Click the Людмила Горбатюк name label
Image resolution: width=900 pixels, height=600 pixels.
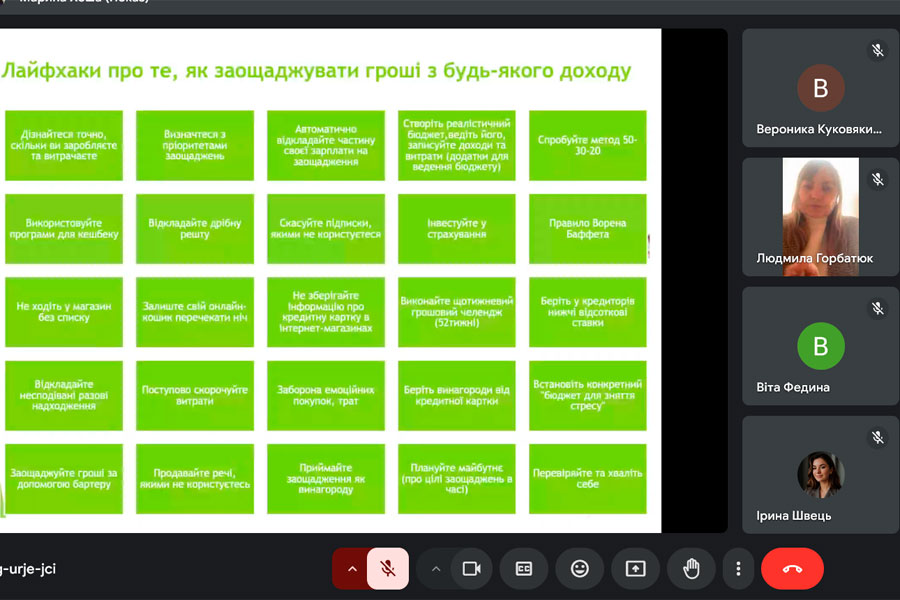click(814, 258)
